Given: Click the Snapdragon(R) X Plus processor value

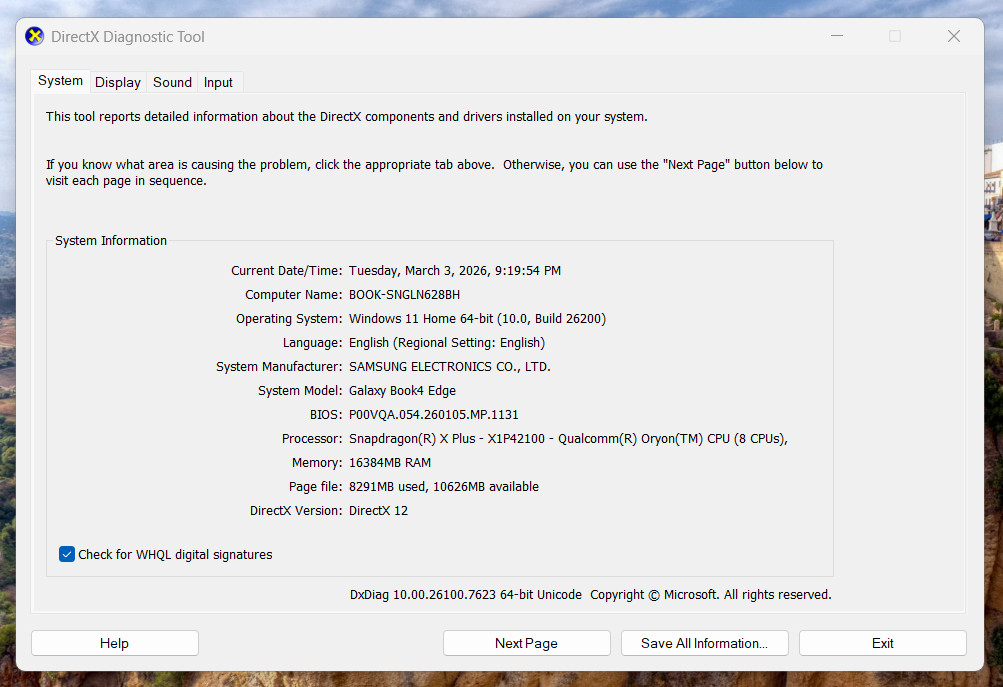Looking at the screenshot, I should [568, 439].
